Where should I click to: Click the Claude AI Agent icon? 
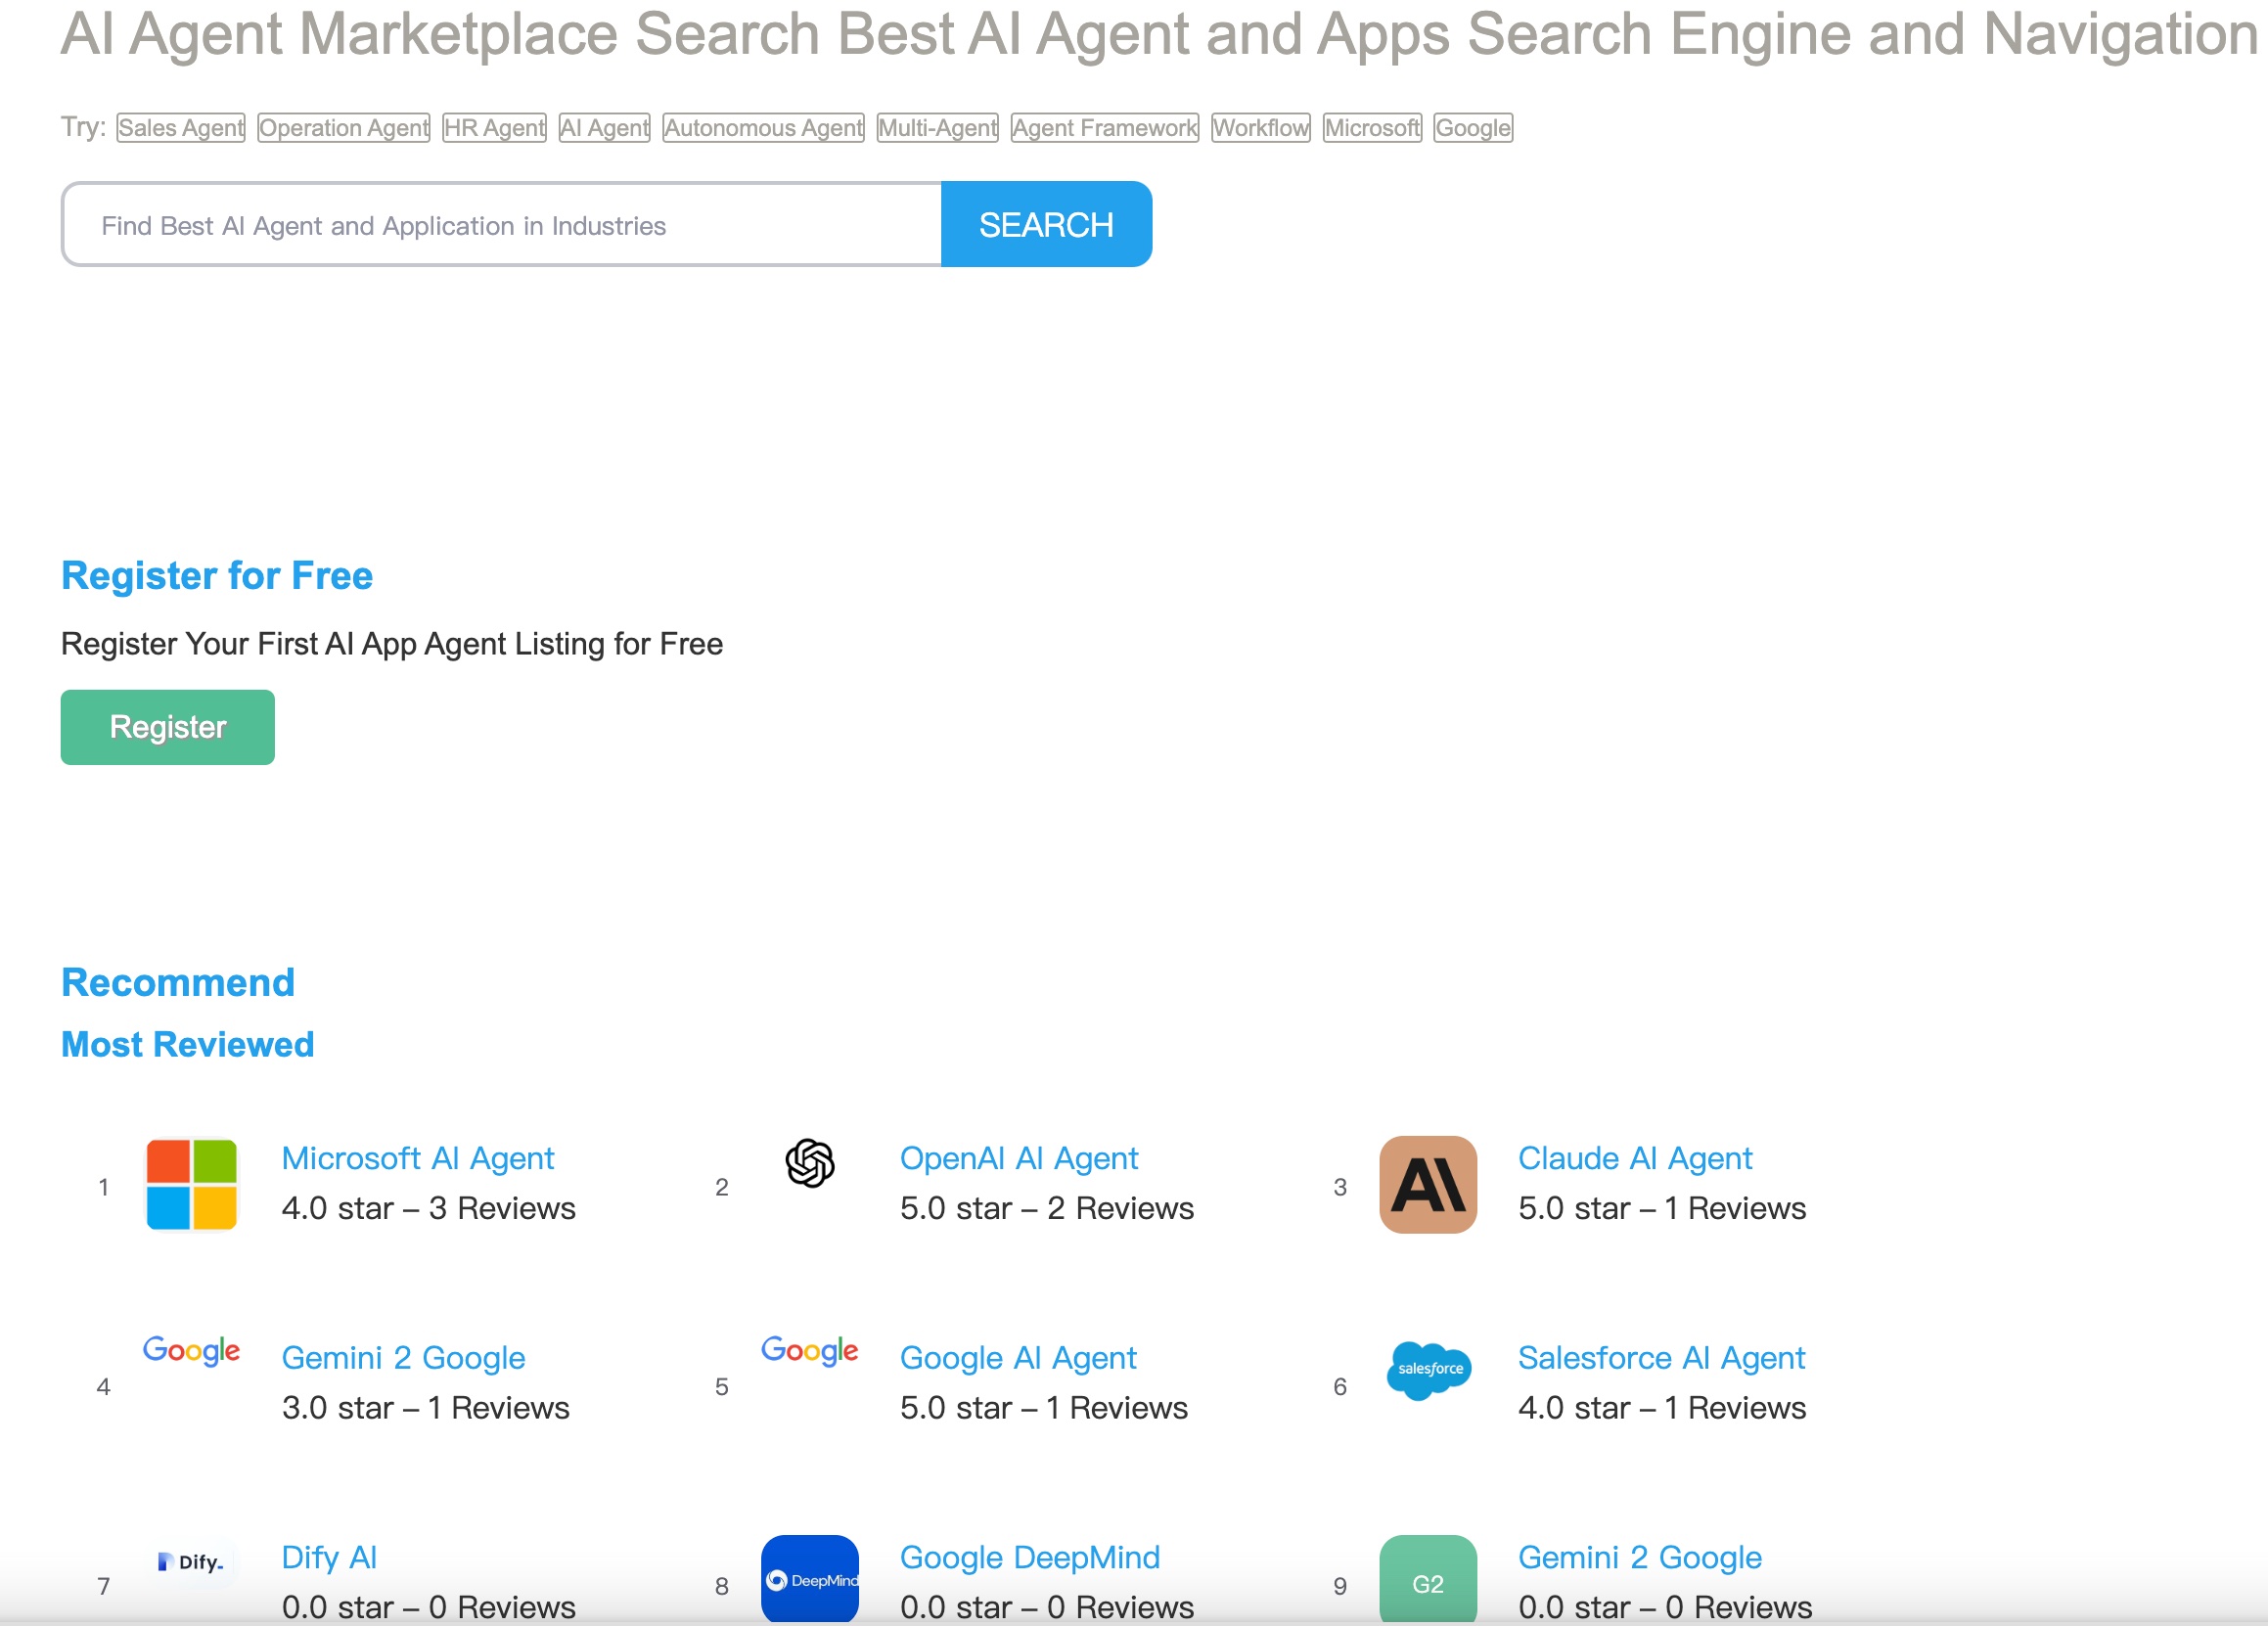[x=1426, y=1183]
